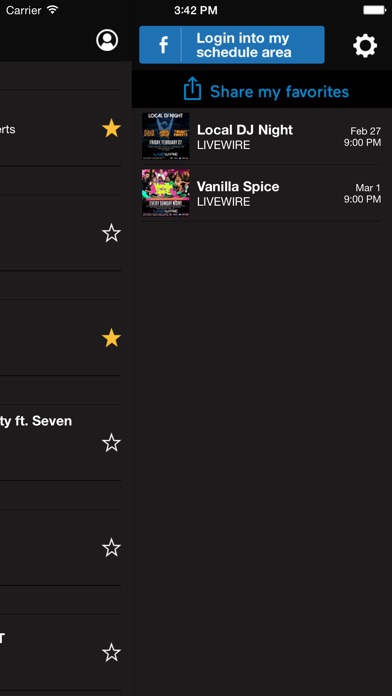Tap the battery indicator in status bar
Viewport: 392px width, 696px height.
click(x=375, y=10)
